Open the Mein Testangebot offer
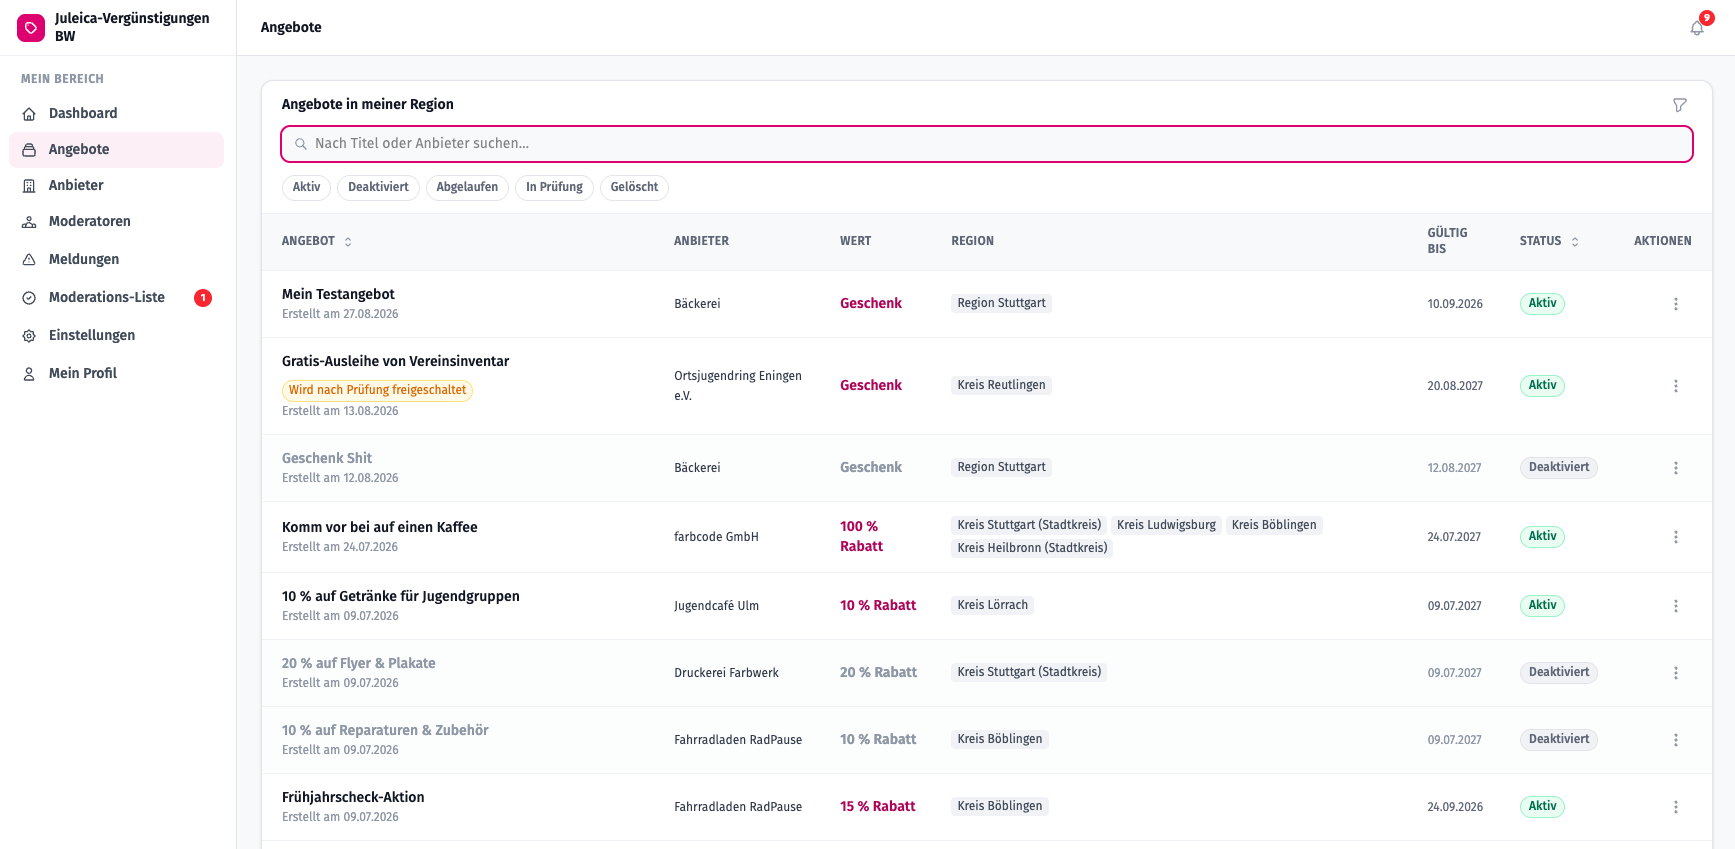This screenshot has width=1735, height=849. point(338,294)
